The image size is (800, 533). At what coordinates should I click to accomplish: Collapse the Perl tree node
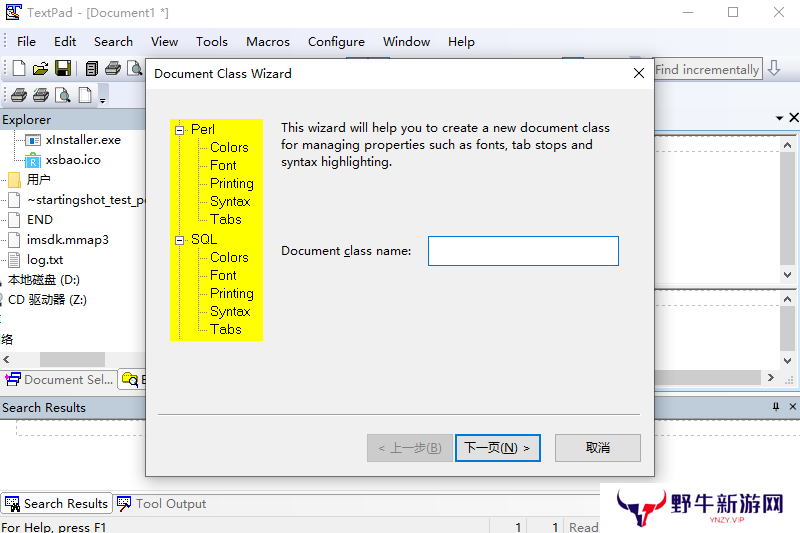coord(179,130)
